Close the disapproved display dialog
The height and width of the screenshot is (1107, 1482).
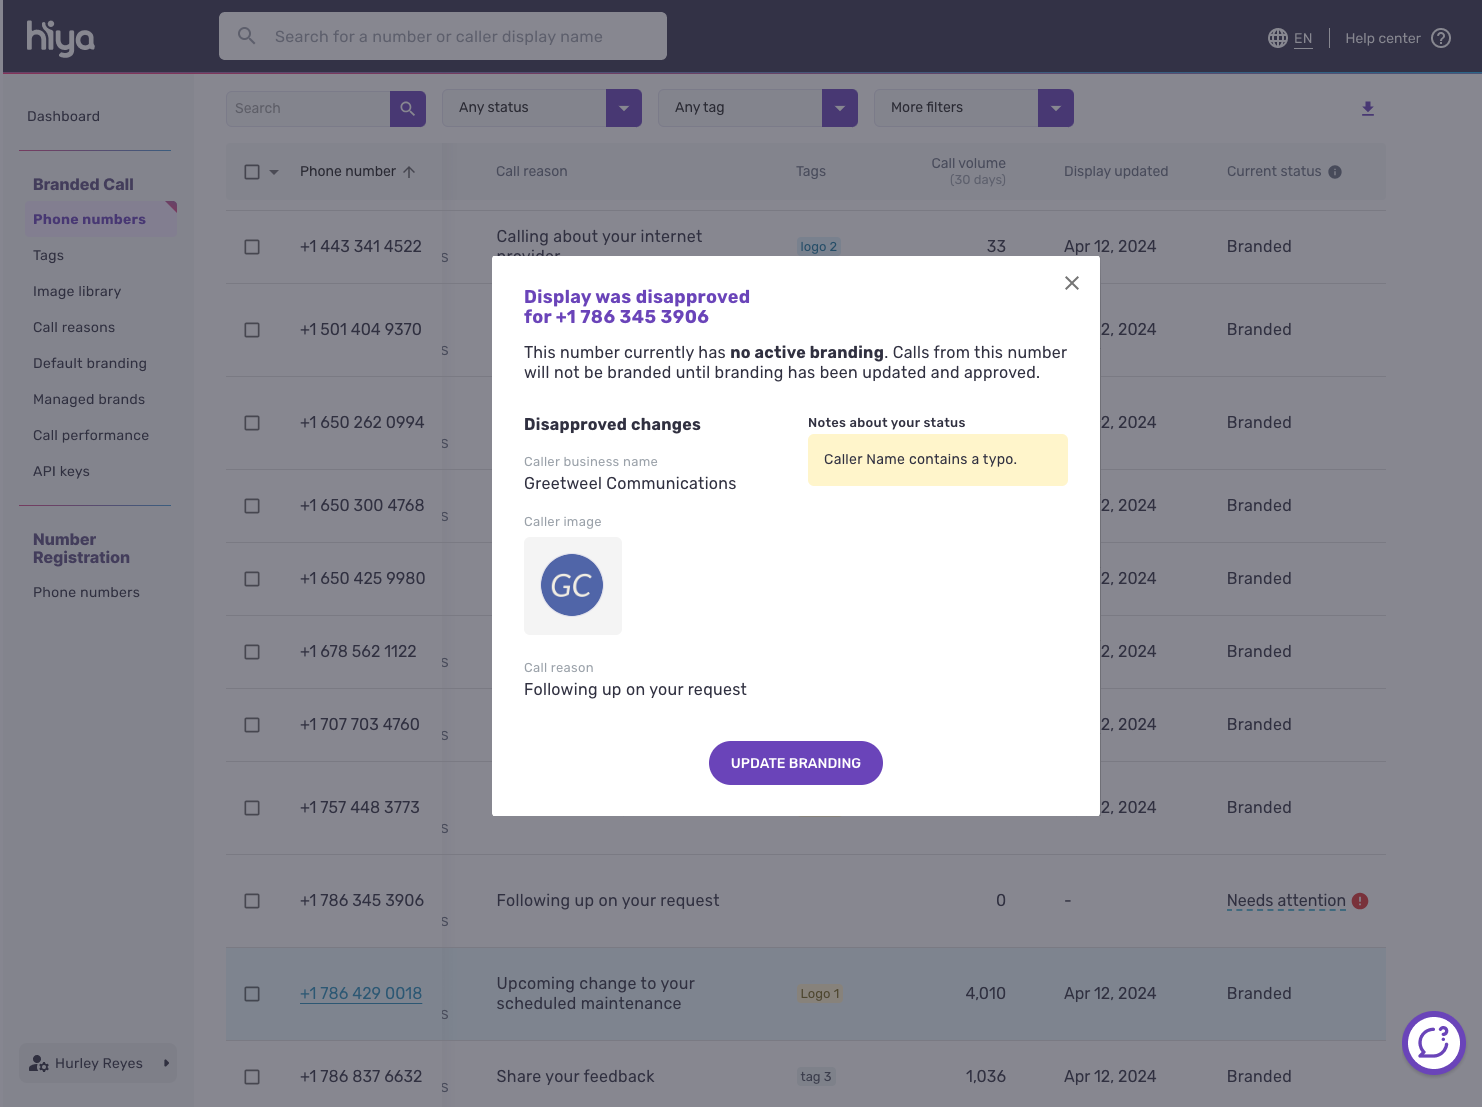coord(1071,283)
